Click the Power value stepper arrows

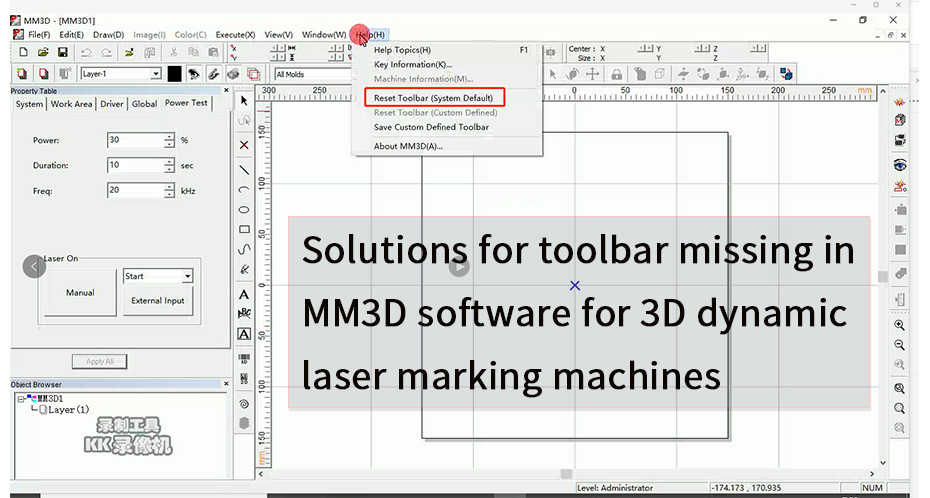pos(170,141)
